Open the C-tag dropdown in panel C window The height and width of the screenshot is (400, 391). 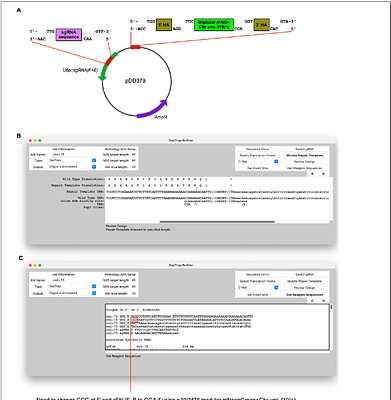pos(257,287)
